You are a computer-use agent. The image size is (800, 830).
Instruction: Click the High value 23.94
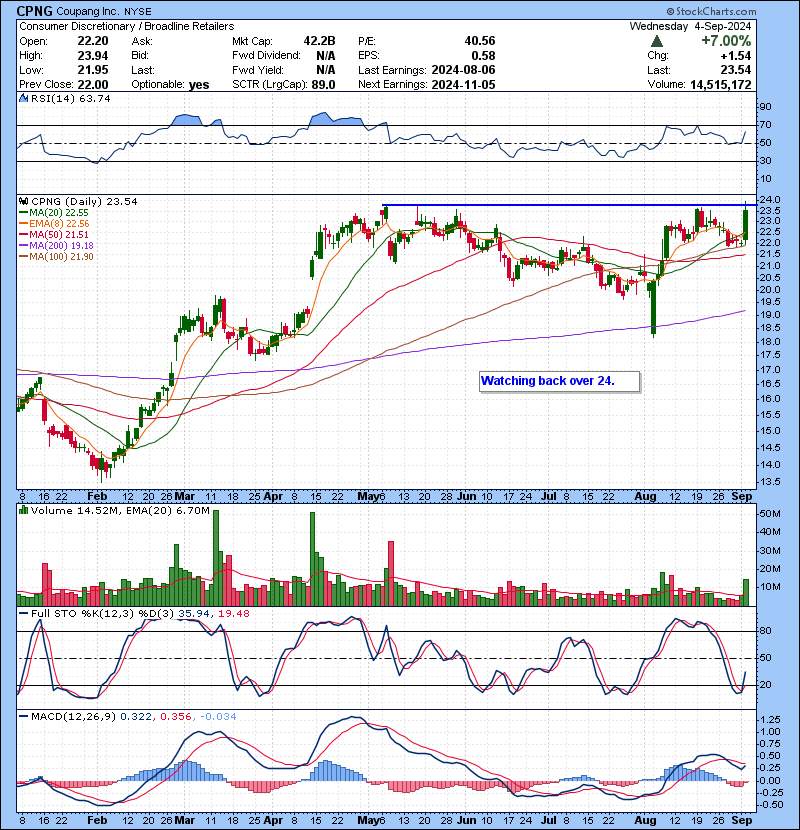[x=93, y=56]
